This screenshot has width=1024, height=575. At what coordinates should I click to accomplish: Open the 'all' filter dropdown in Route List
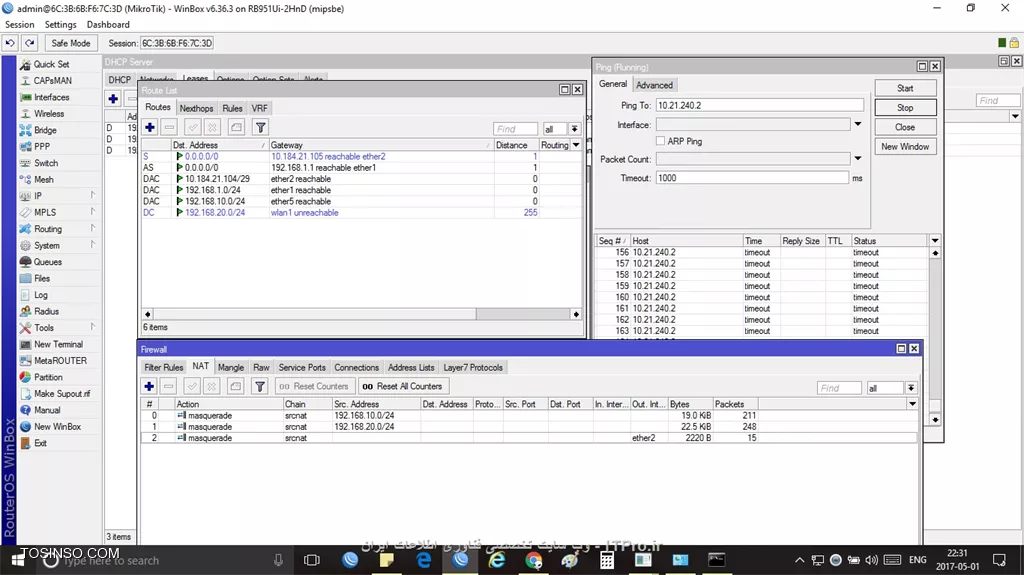(x=574, y=129)
